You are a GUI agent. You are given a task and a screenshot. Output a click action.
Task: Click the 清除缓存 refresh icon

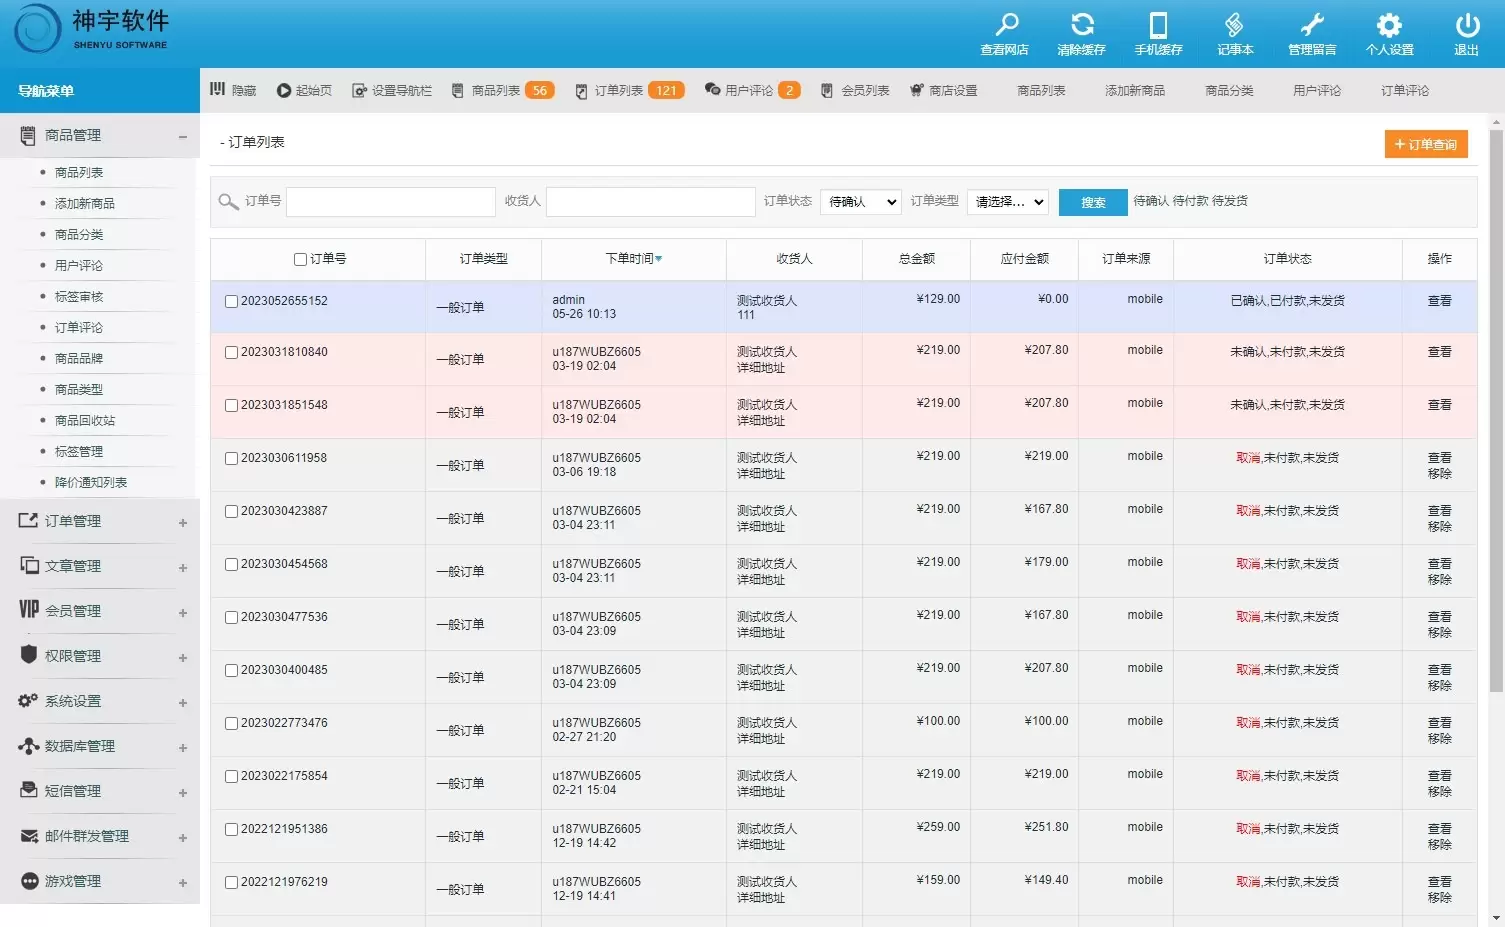[1082, 25]
